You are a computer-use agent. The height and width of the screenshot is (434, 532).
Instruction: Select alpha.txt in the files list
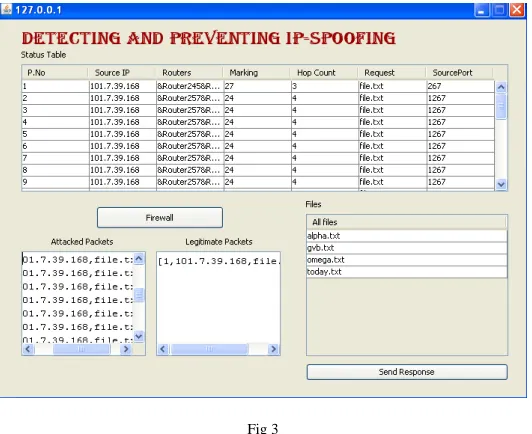[x=407, y=236]
